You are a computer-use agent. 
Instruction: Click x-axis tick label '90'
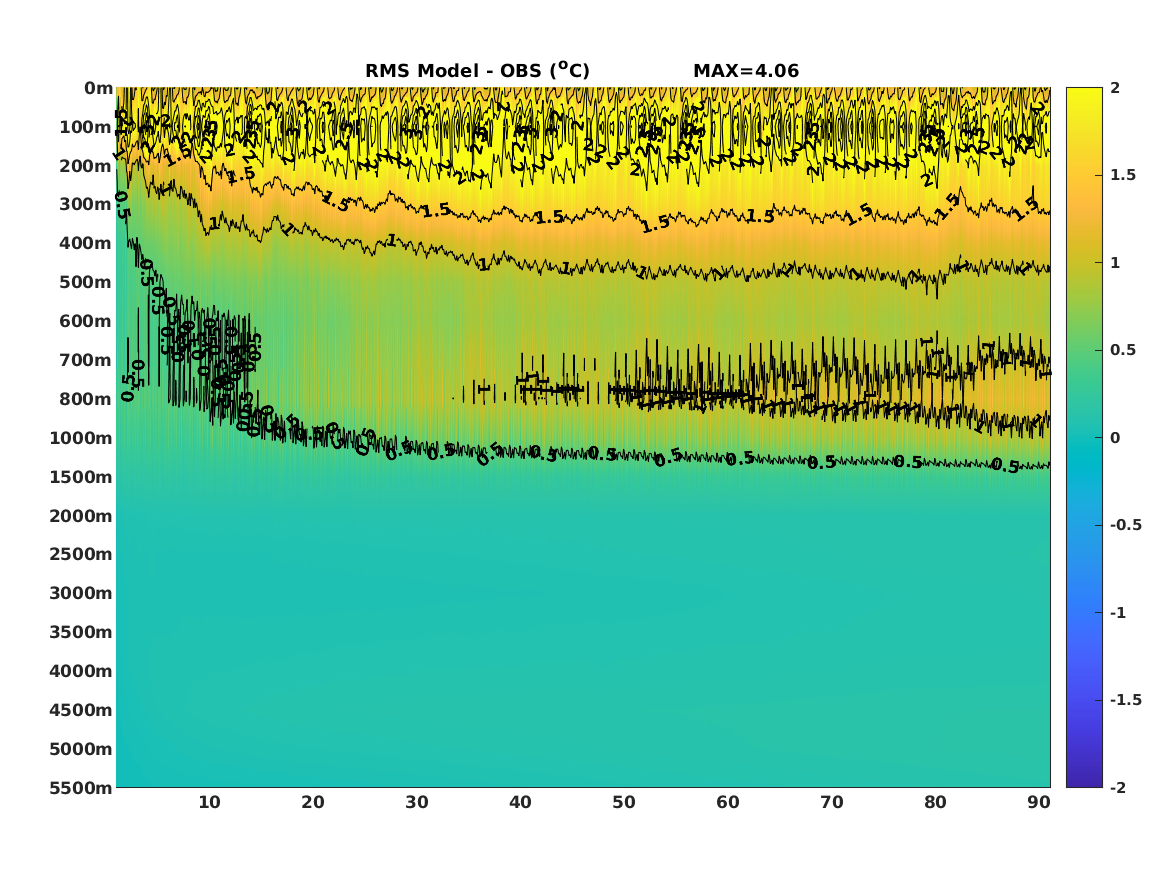1039,802
